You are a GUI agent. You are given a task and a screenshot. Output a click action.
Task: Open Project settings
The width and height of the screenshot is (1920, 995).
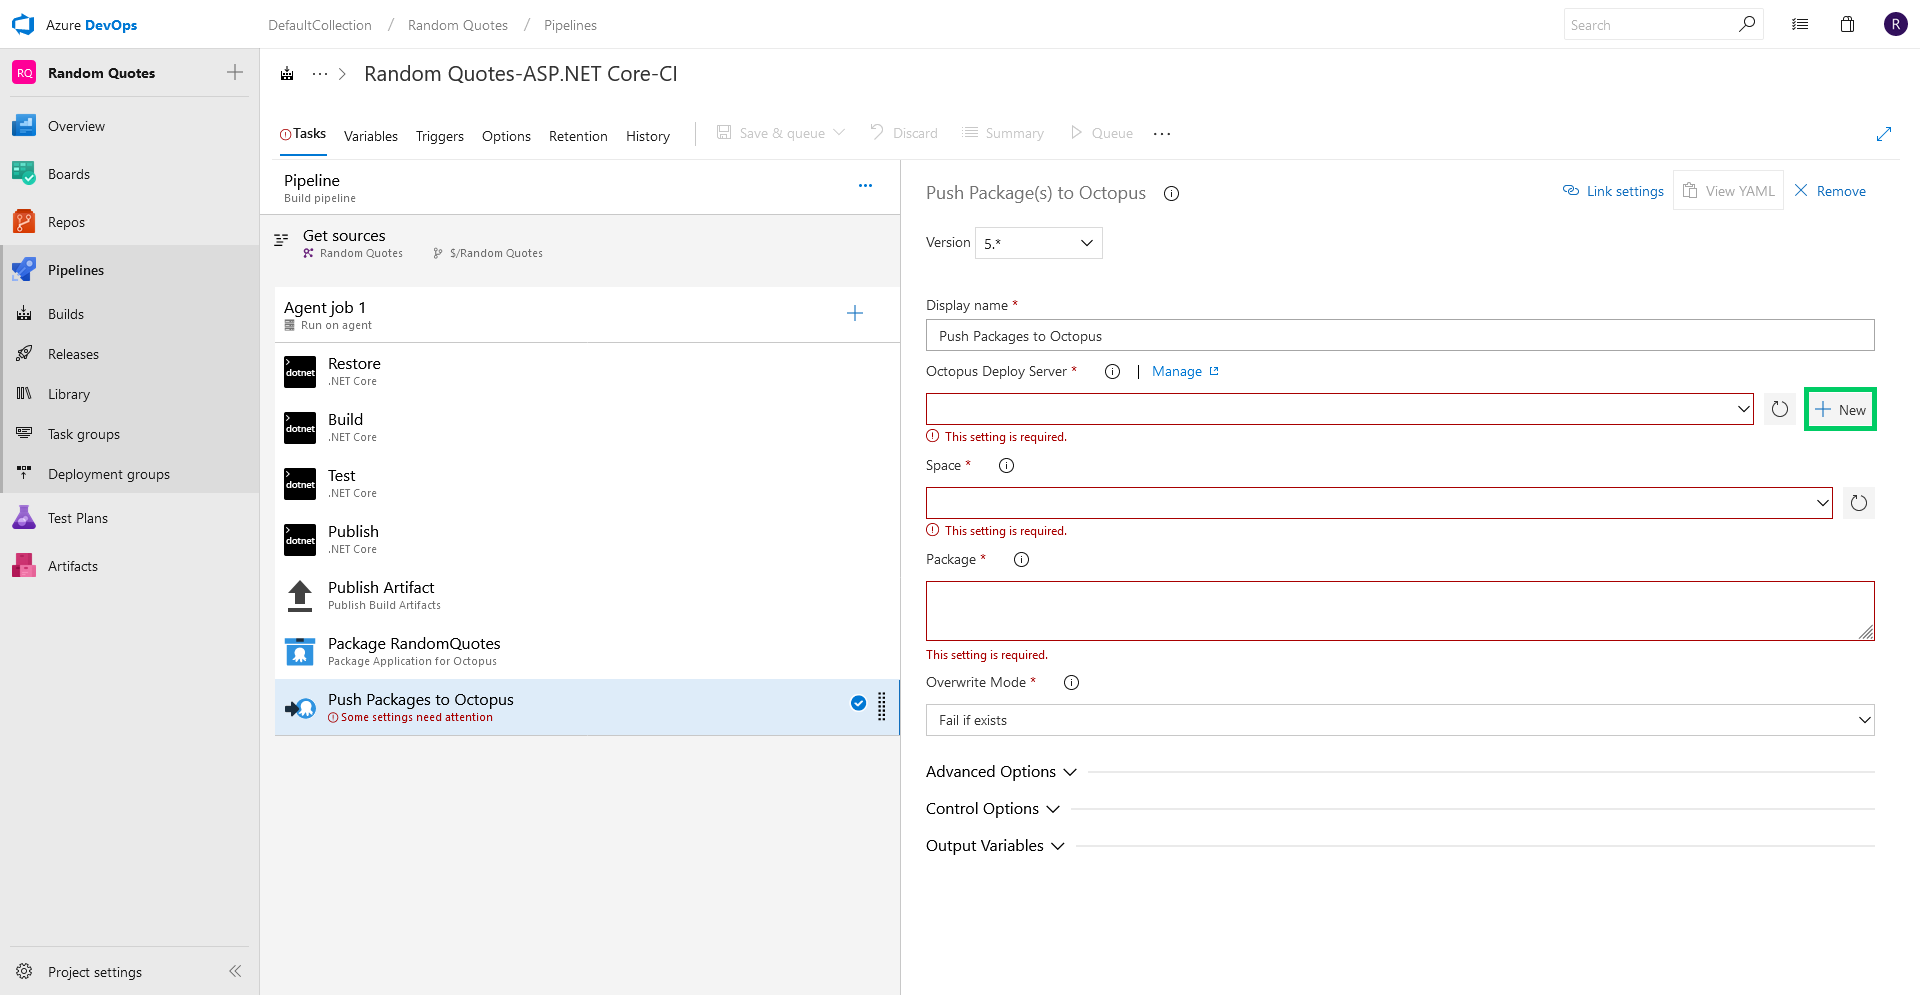[x=95, y=972]
